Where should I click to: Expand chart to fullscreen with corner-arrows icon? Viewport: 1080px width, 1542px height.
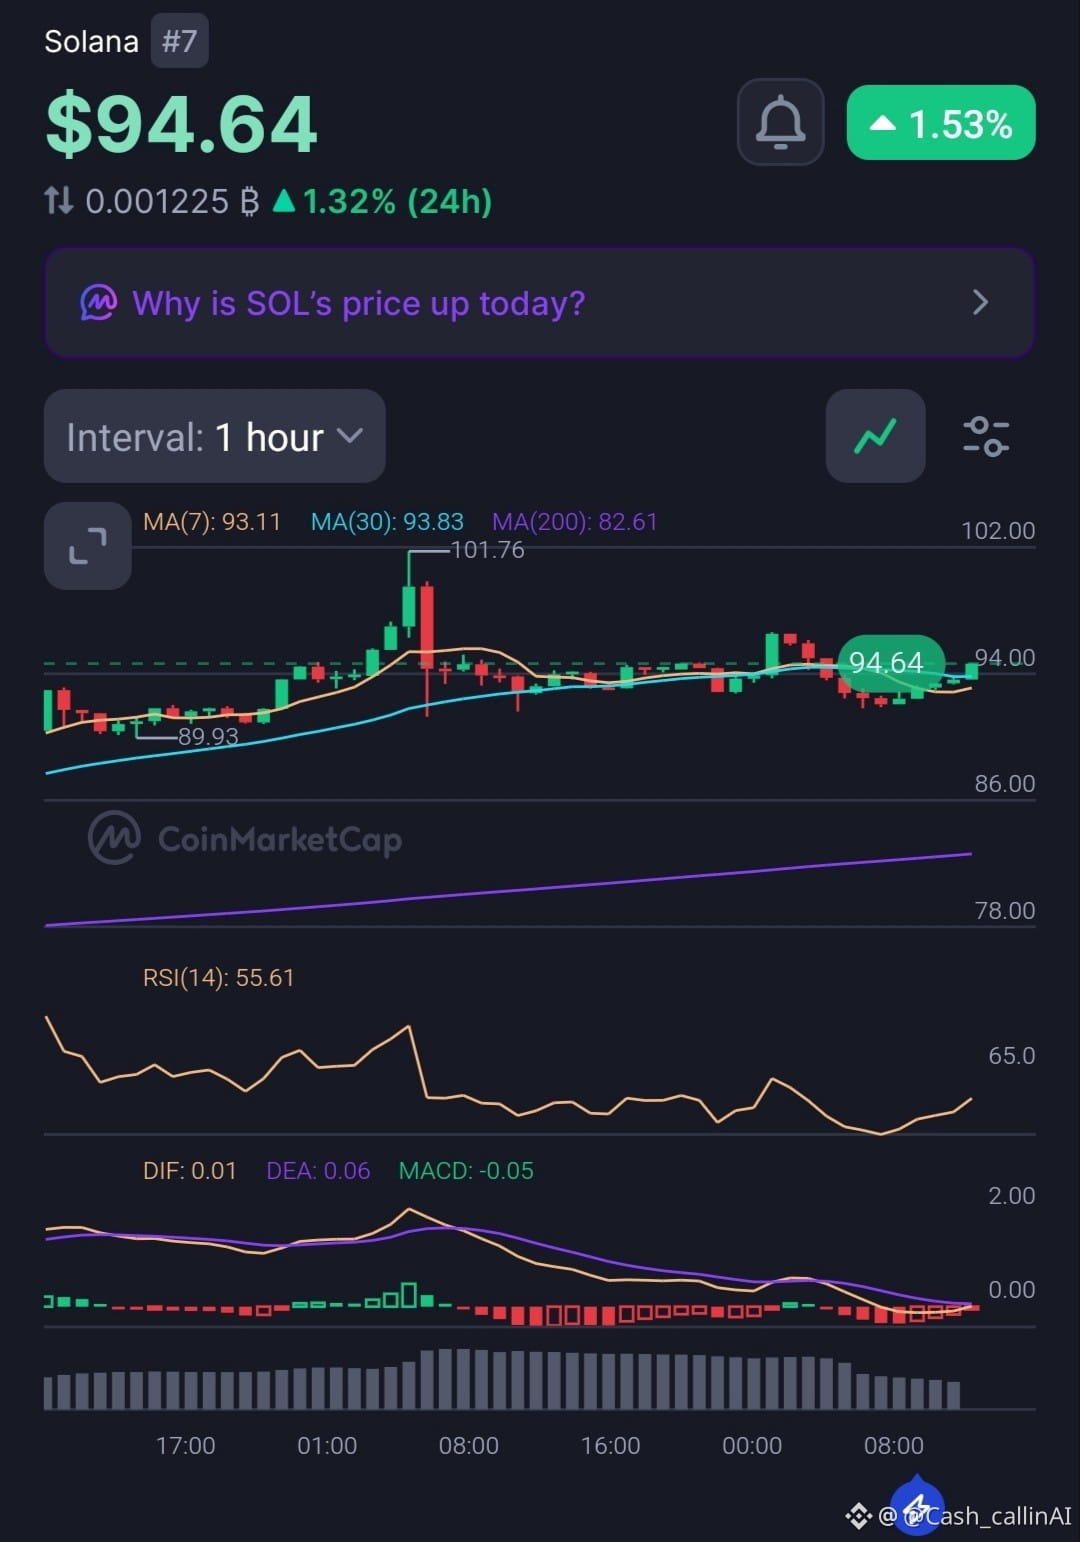pos(88,546)
